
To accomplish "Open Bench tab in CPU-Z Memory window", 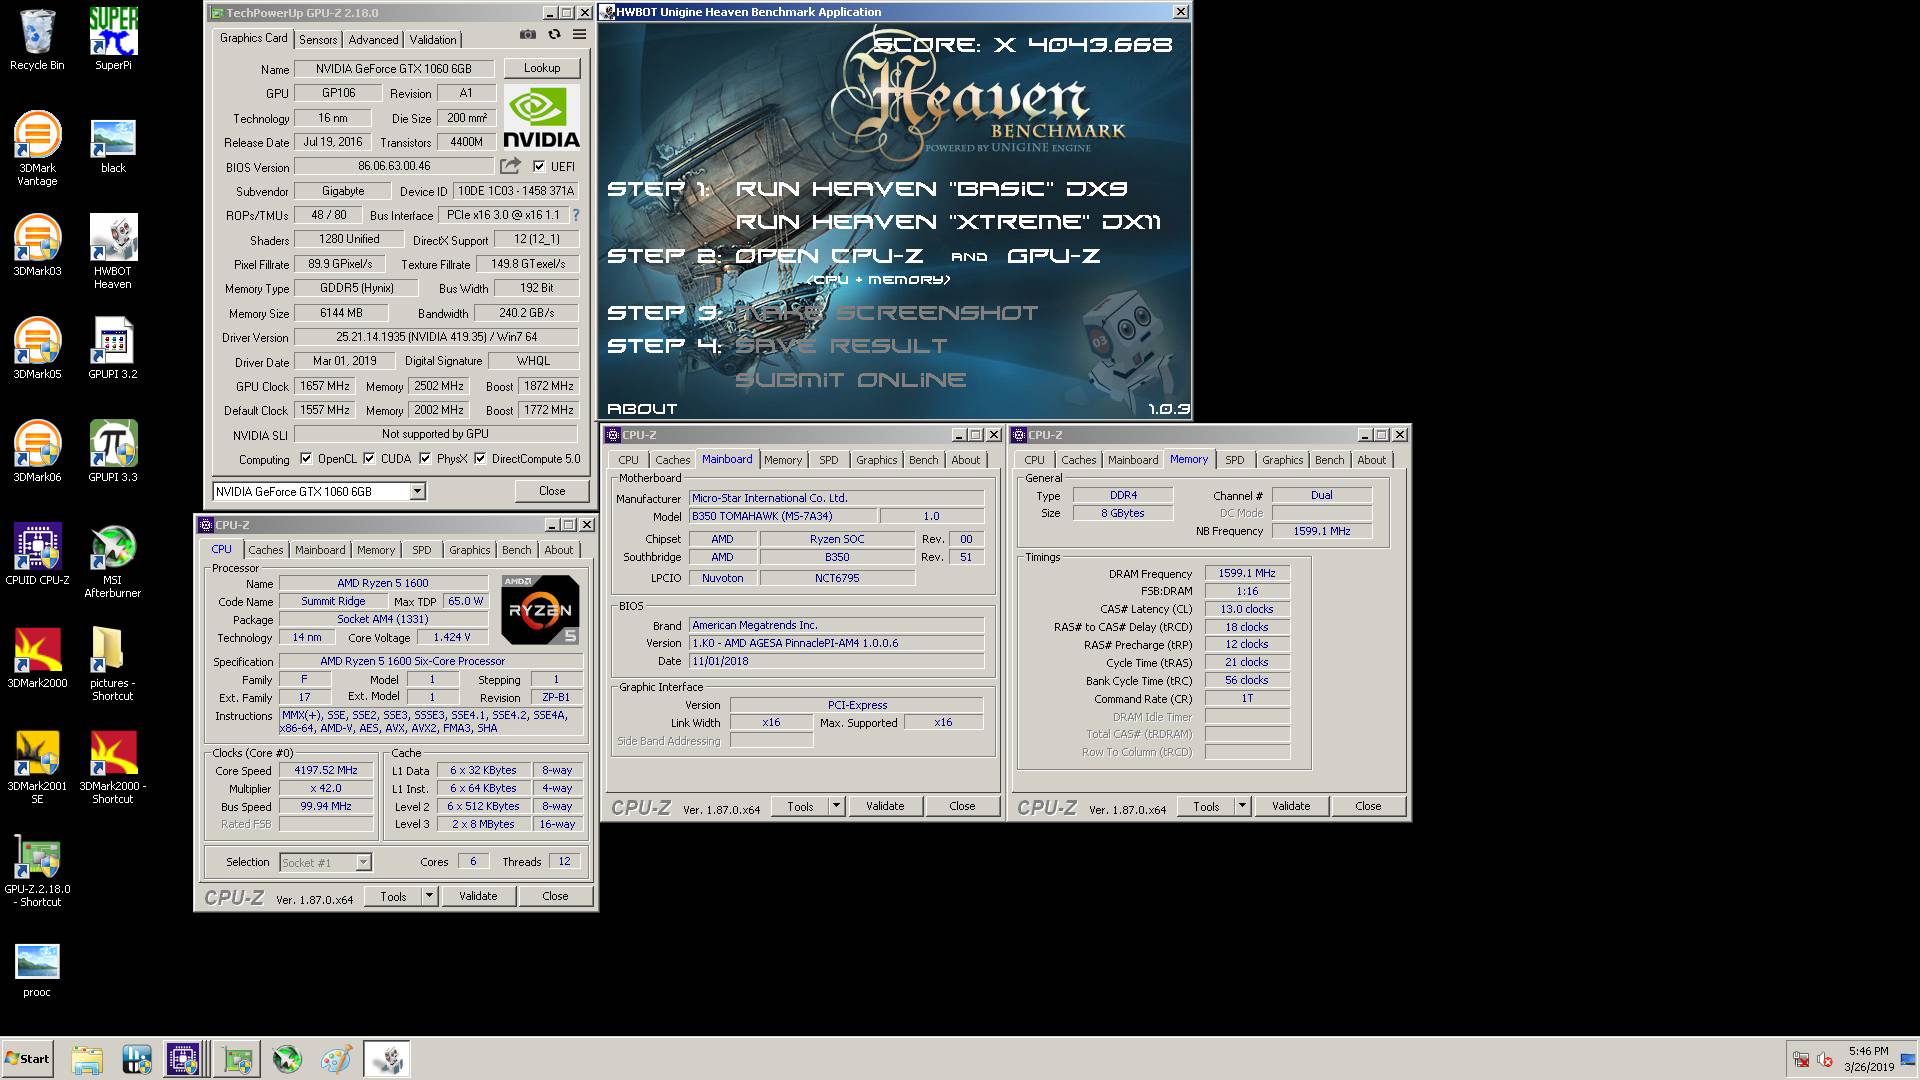I will [x=1329, y=460].
